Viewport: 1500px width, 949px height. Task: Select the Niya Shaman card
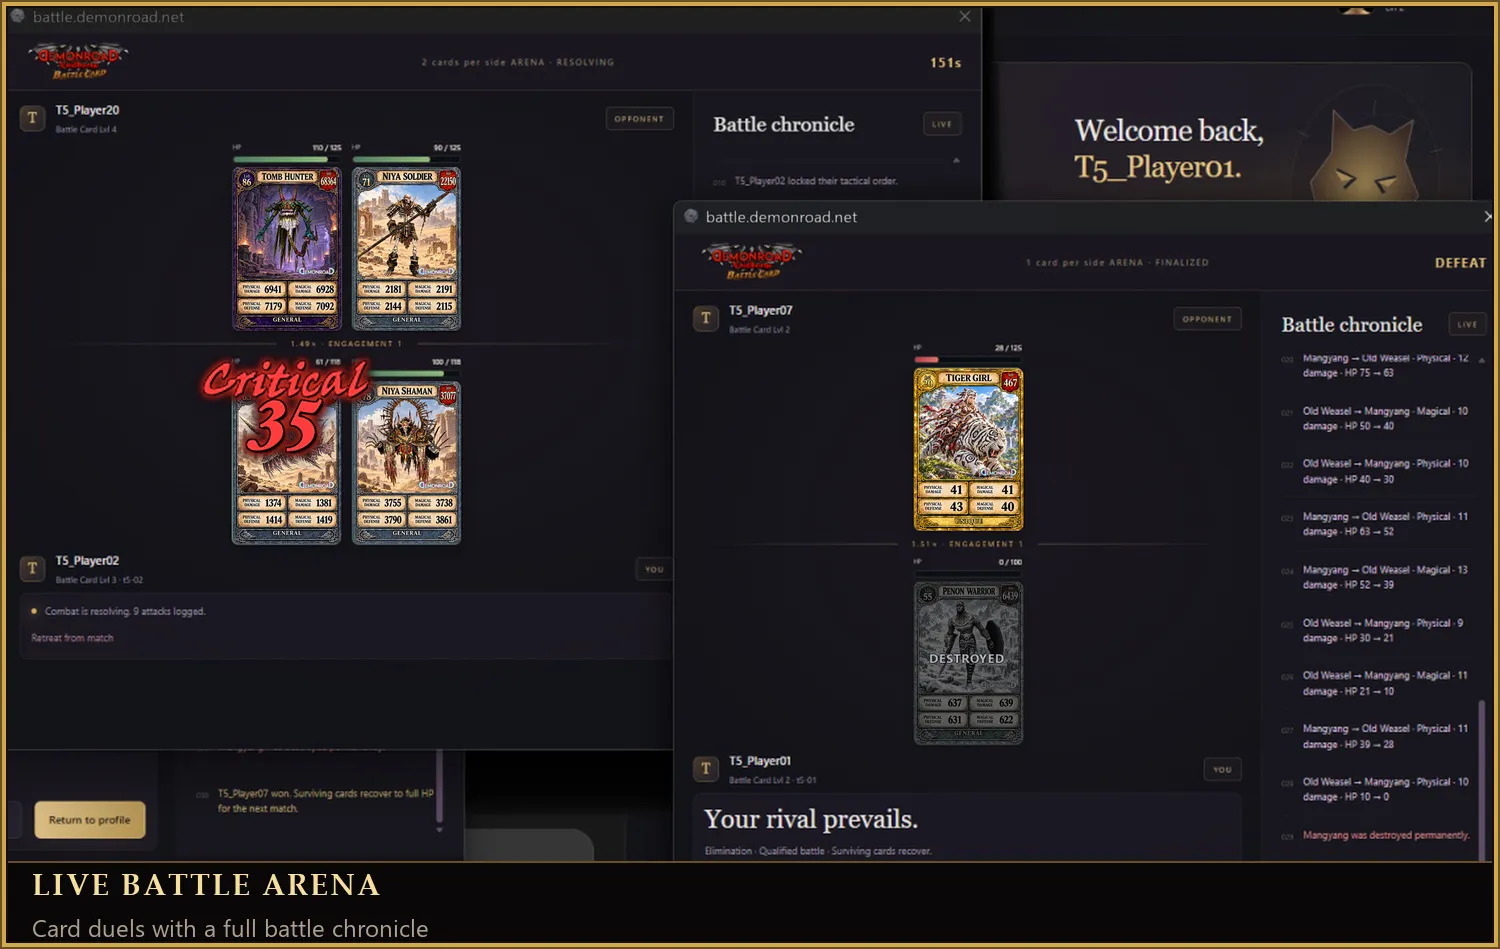point(407,463)
